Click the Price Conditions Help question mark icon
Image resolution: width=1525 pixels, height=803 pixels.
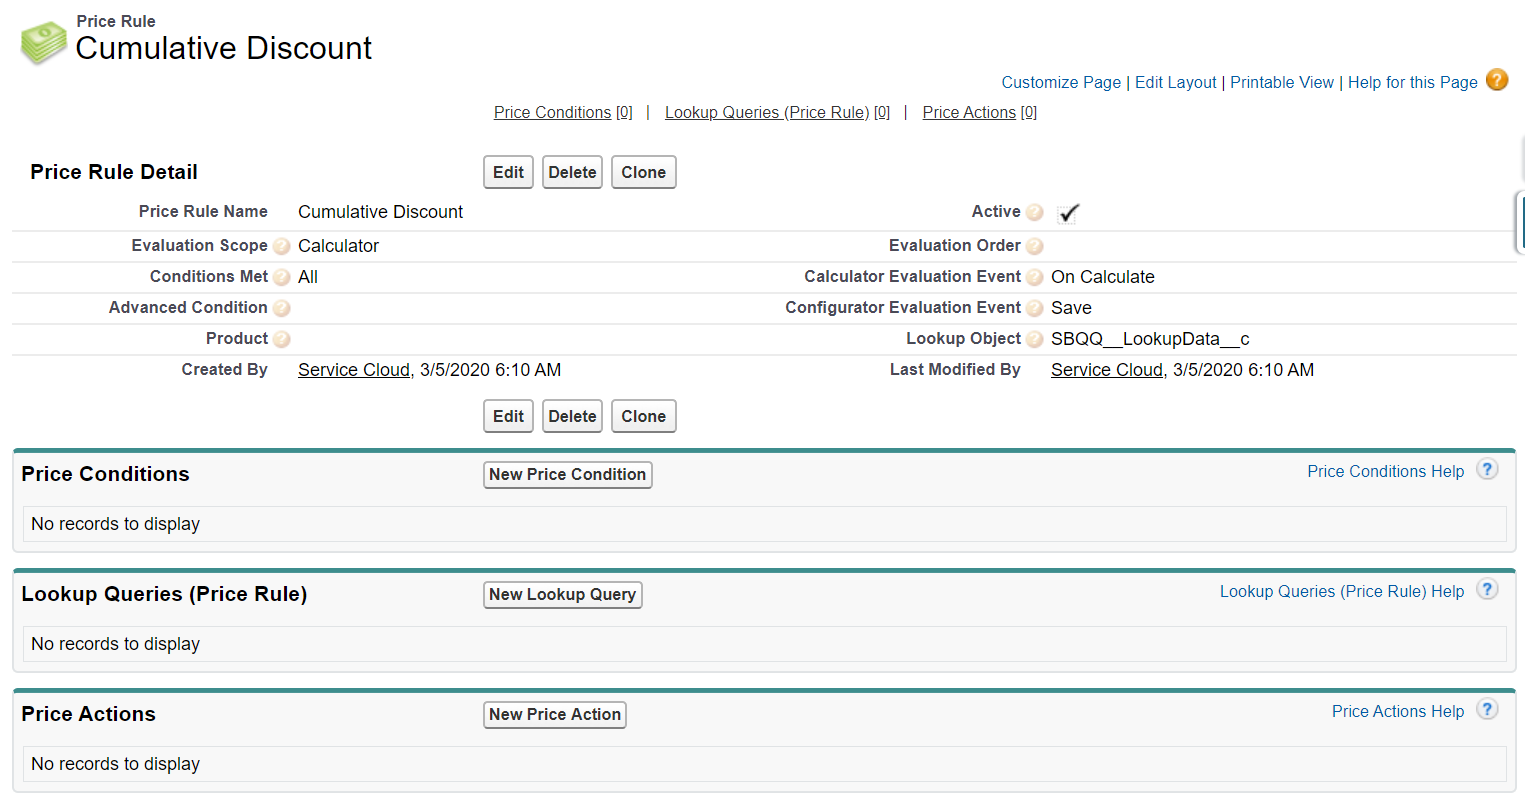pos(1487,470)
